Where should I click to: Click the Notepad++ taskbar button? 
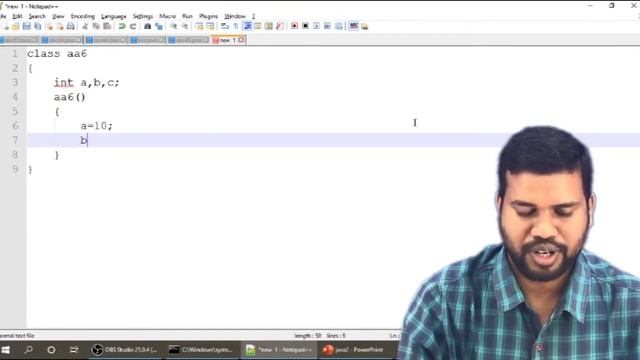point(278,350)
